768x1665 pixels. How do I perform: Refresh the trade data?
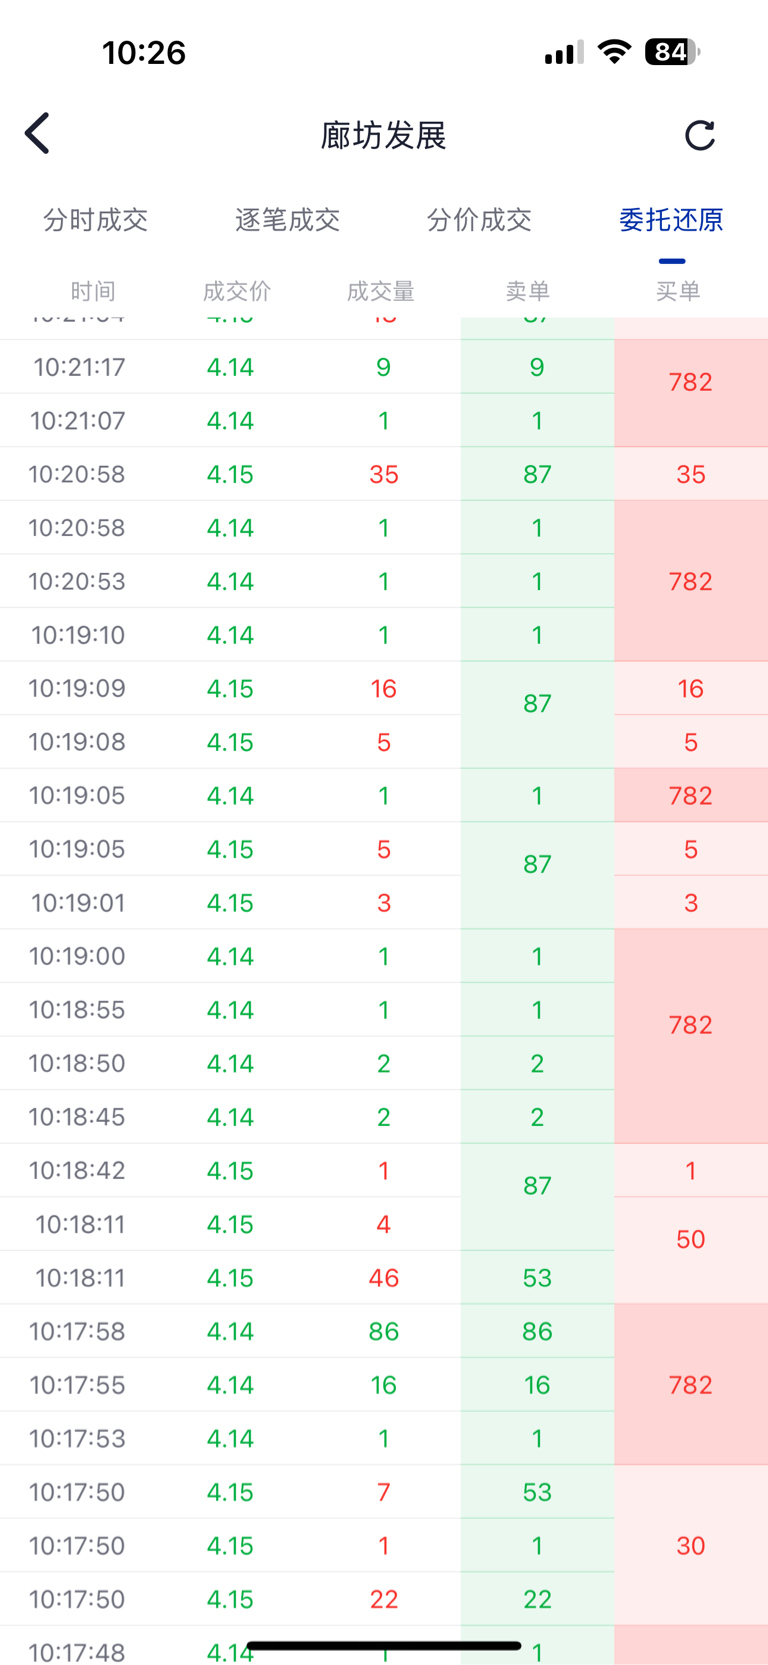[x=700, y=135]
